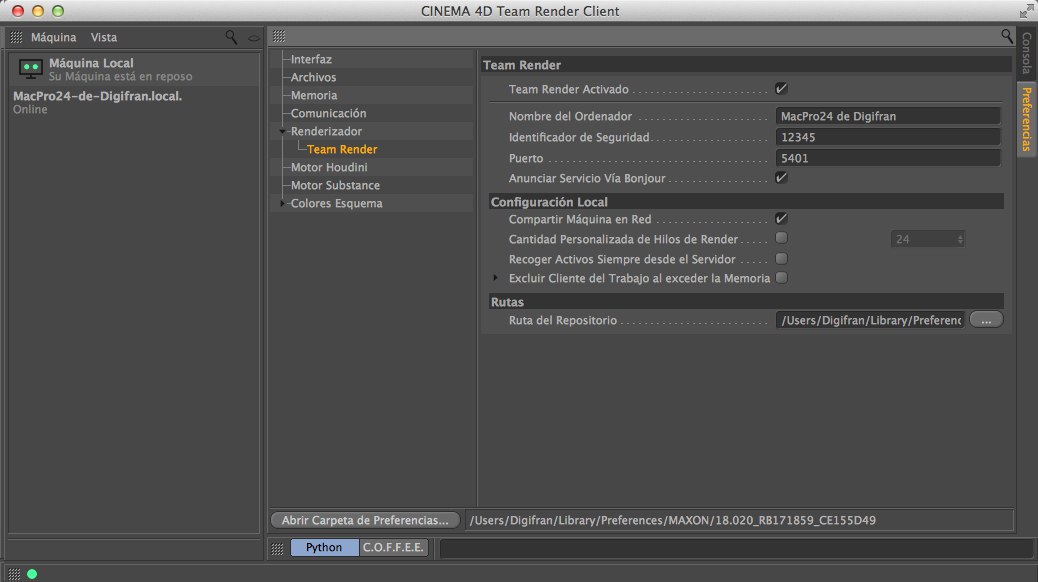Click the browse button for Ruta del Repositorio

click(x=986, y=320)
